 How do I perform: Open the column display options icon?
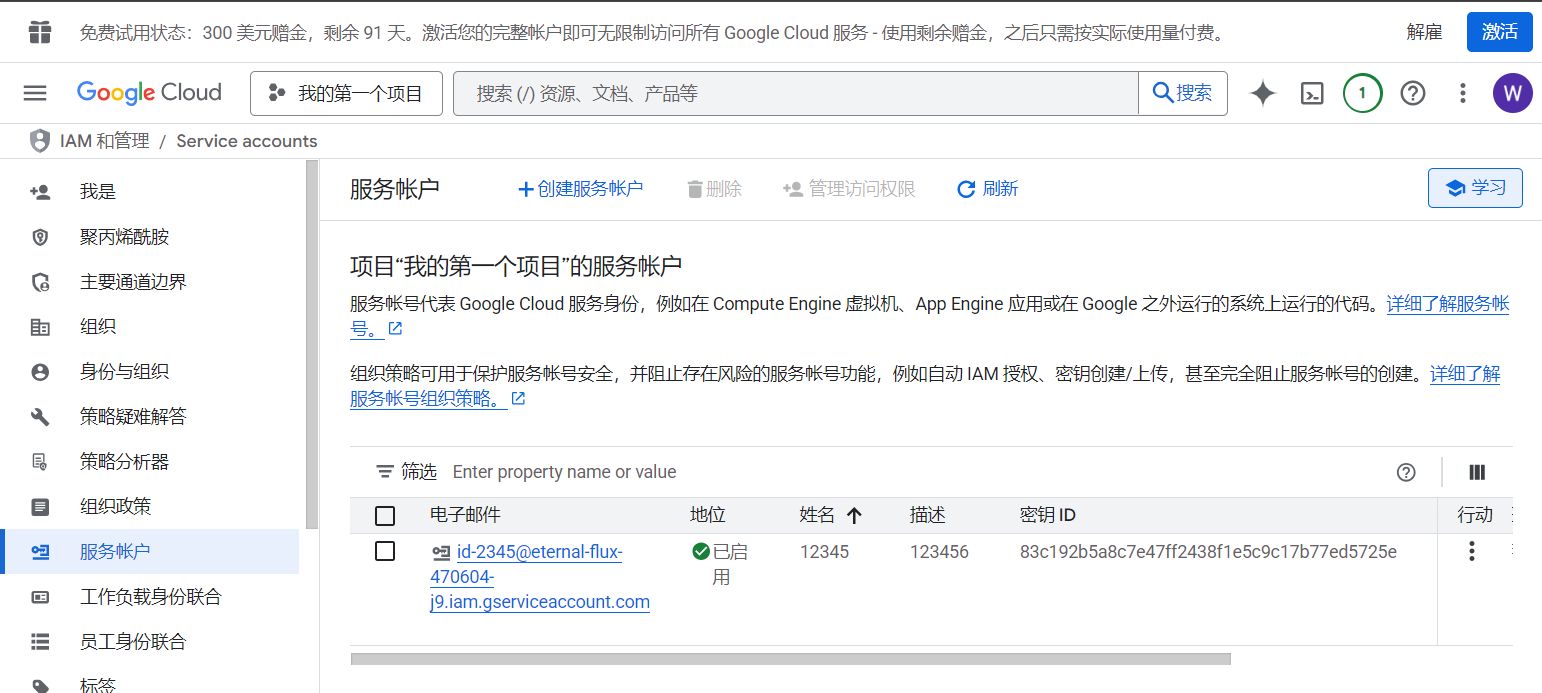pos(1477,472)
